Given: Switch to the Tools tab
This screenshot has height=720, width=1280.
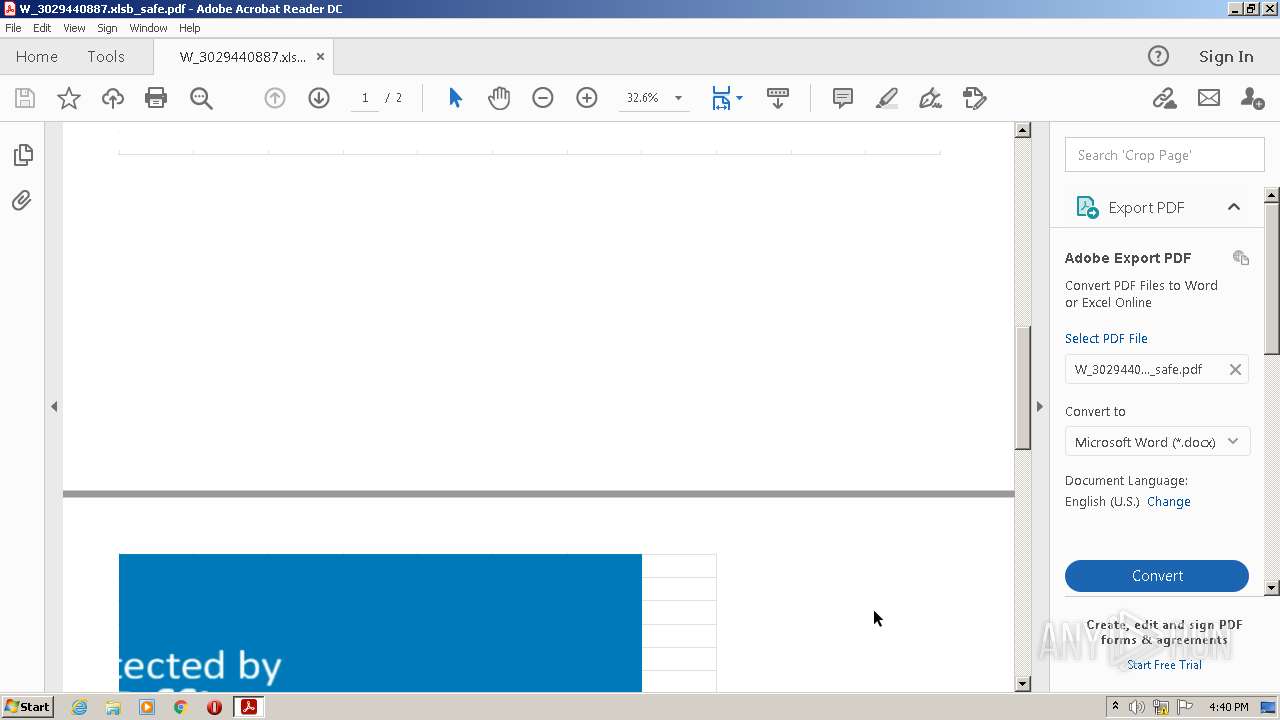Looking at the screenshot, I should click(106, 56).
